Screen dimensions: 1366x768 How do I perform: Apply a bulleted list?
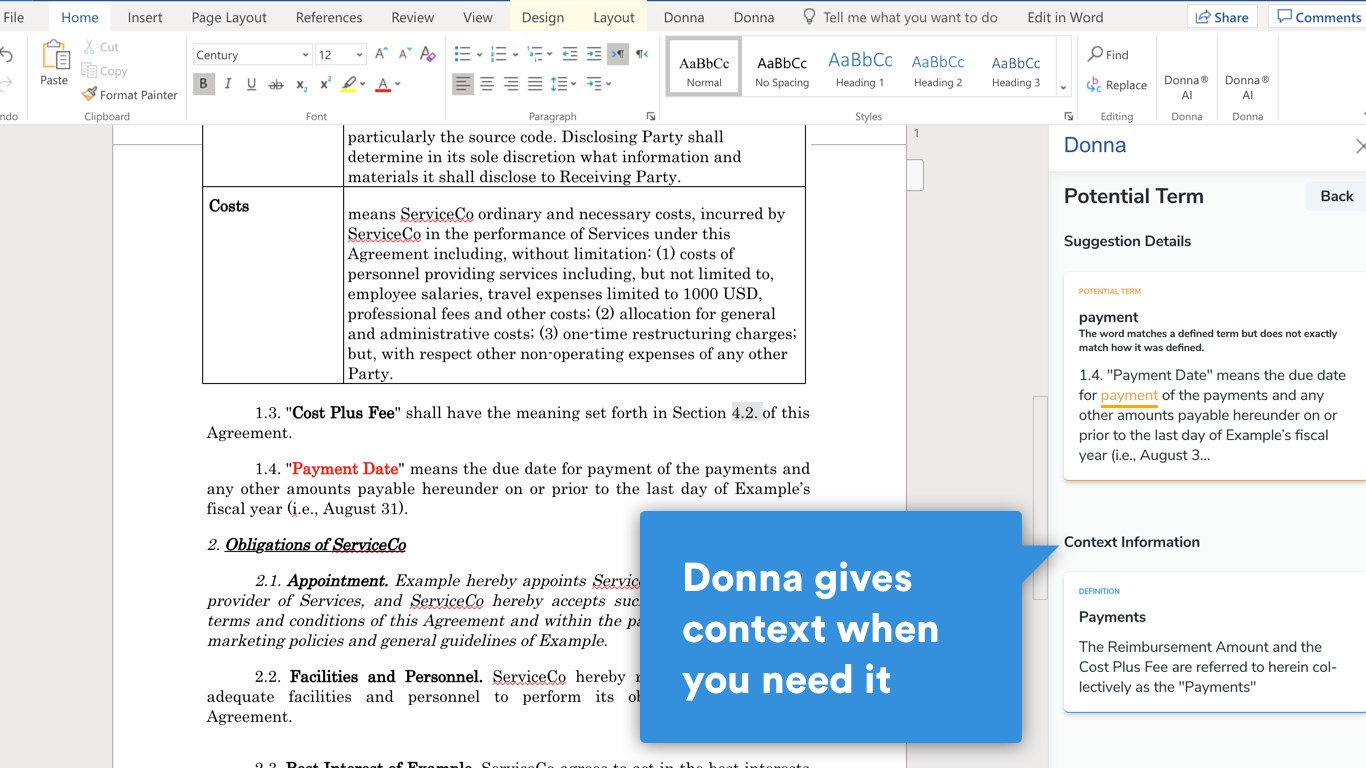coord(462,55)
